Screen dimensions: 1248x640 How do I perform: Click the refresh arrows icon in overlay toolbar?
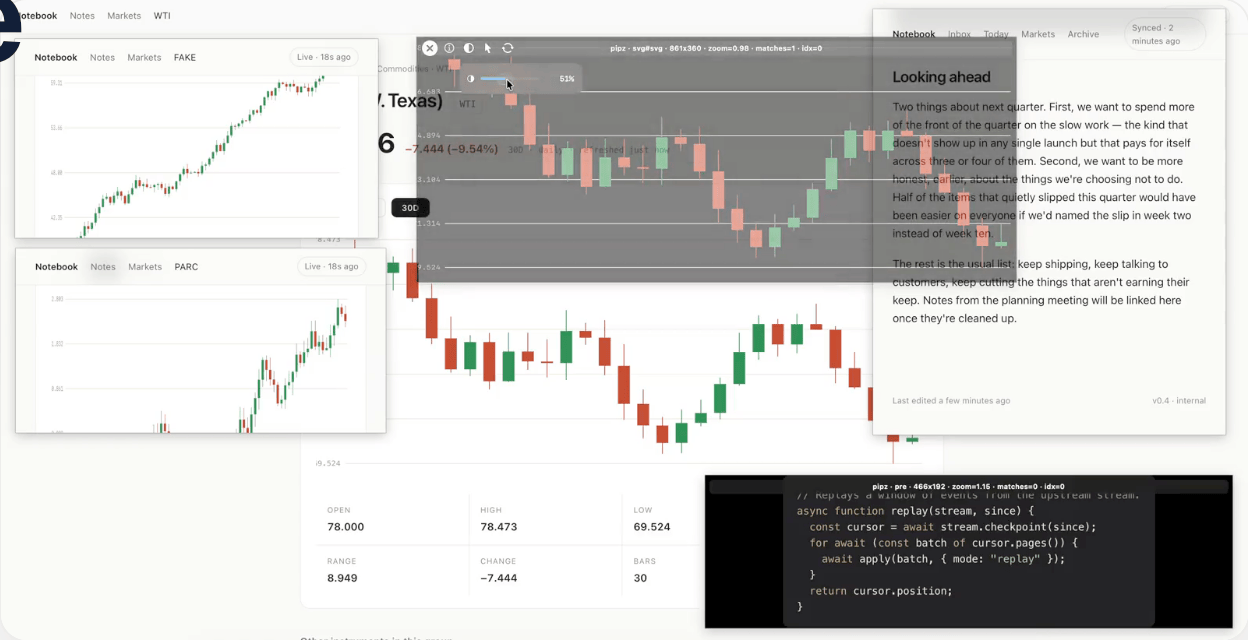click(x=507, y=48)
